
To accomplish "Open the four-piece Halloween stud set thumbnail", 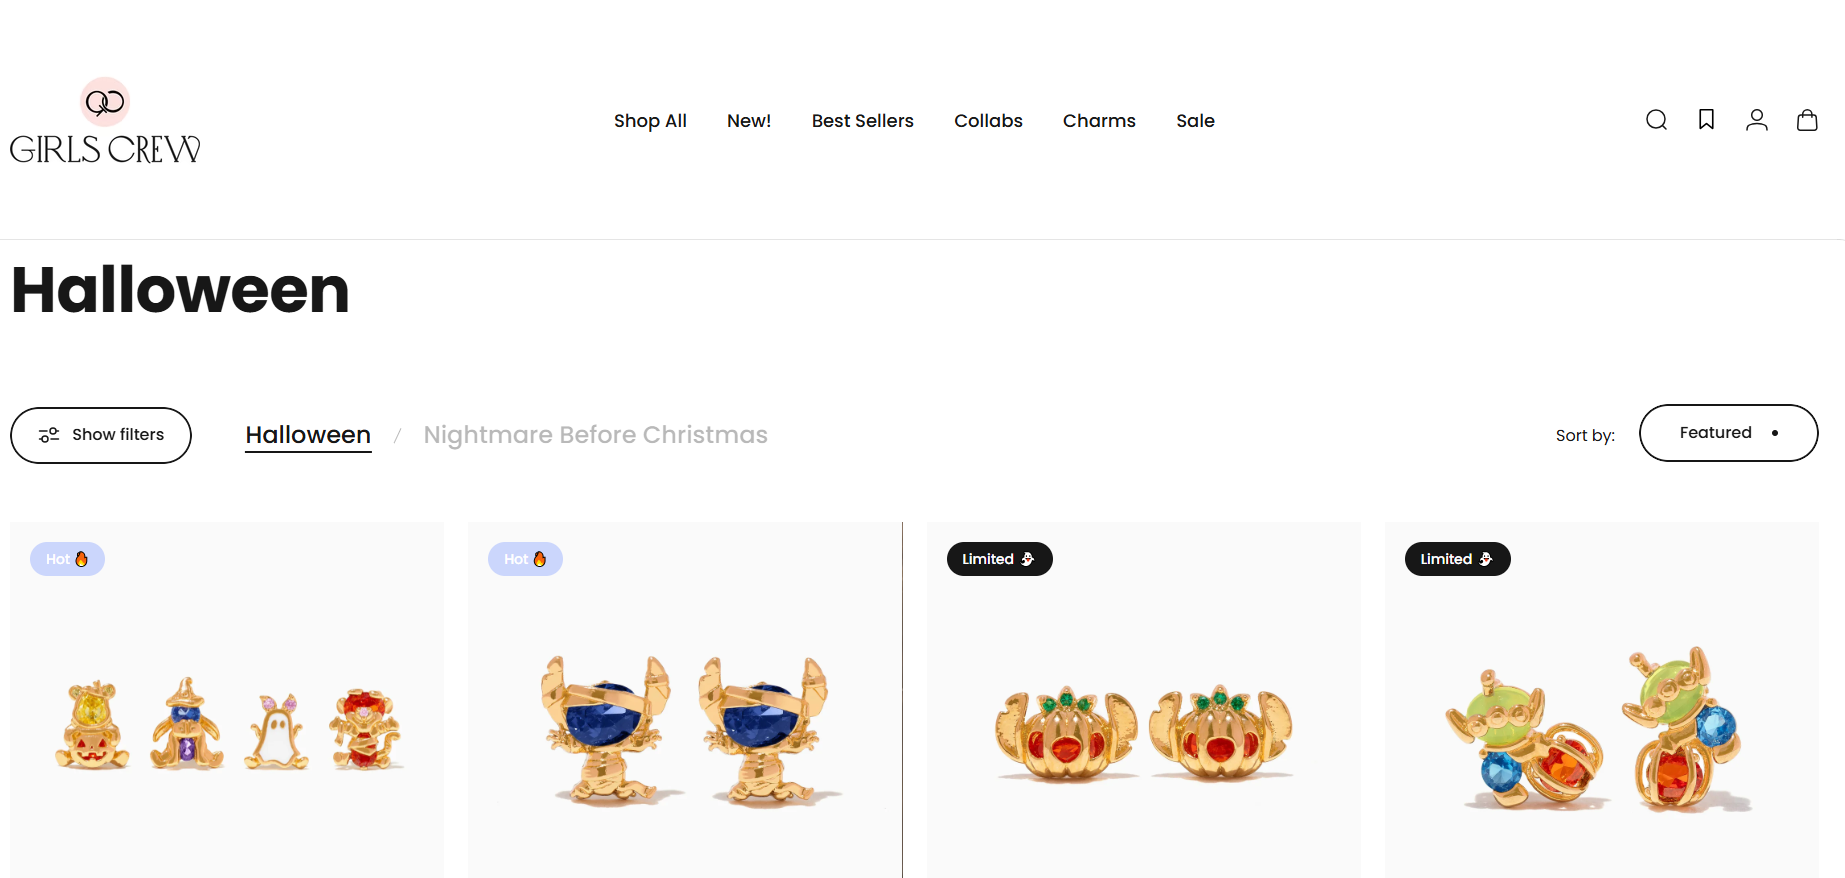I will click(227, 700).
